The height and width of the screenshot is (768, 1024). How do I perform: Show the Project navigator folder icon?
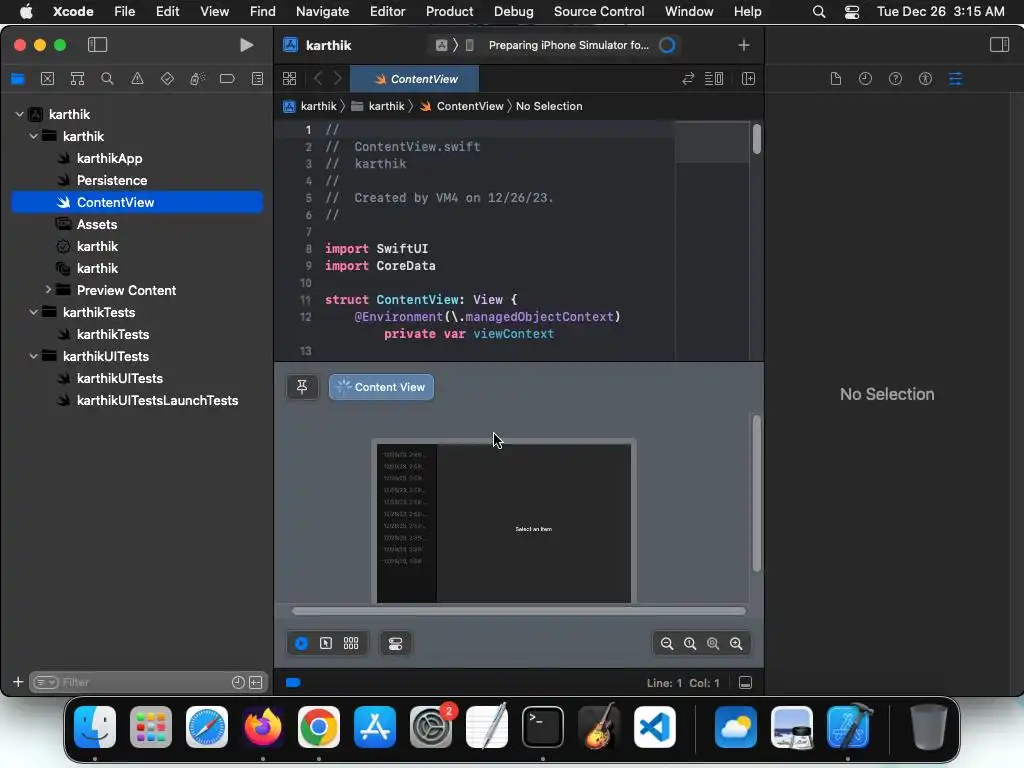tap(18, 79)
